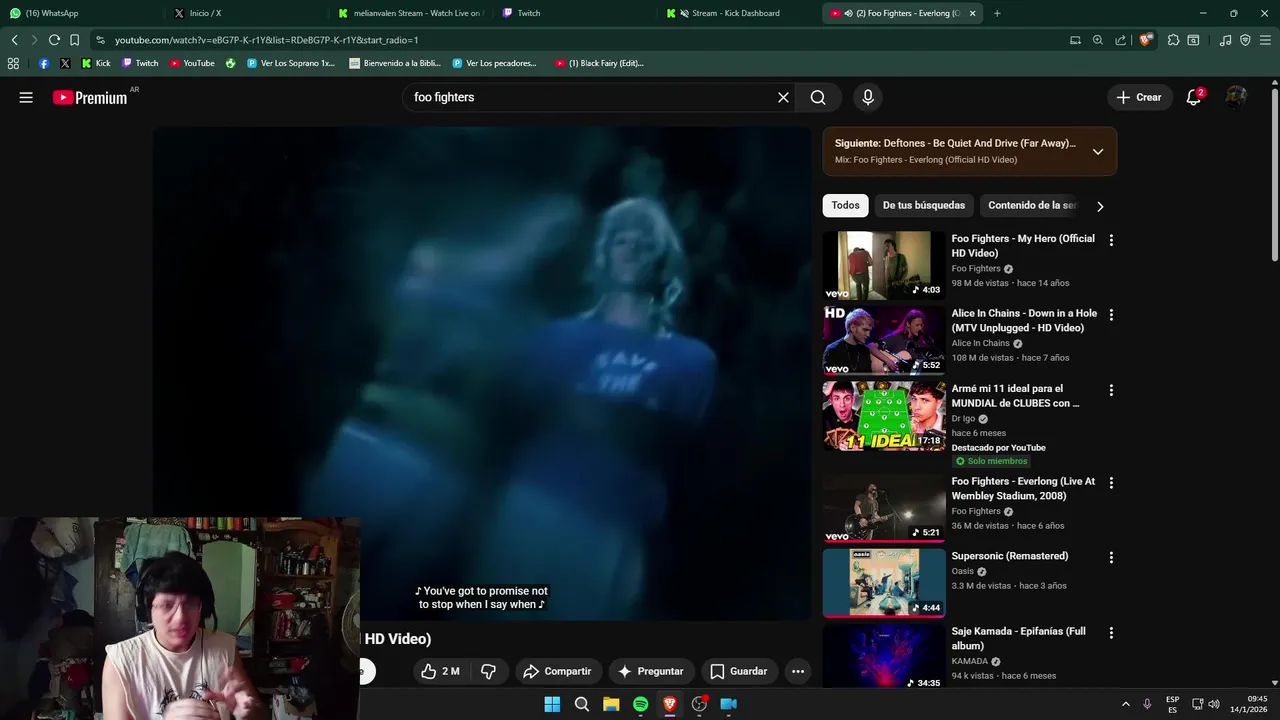Open the Kick bookmark

click(95, 63)
